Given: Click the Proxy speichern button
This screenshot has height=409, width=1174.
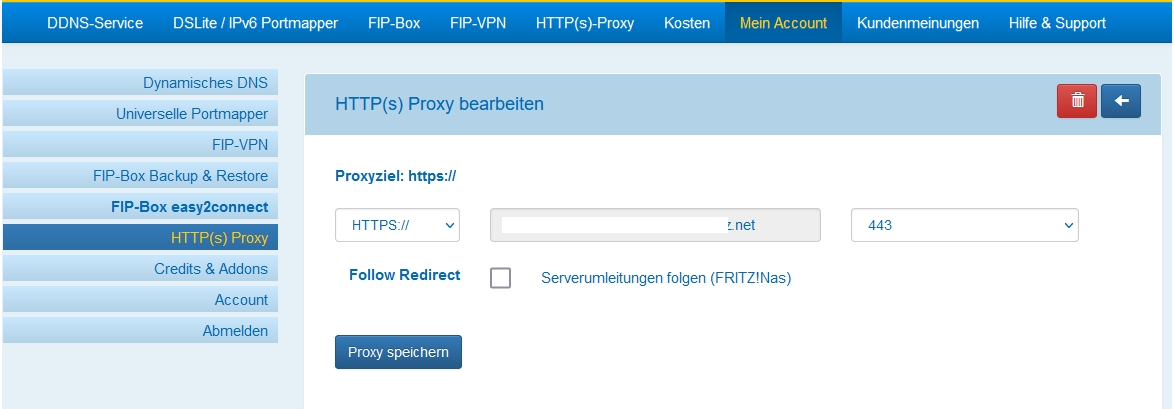Looking at the screenshot, I should click(398, 352).
